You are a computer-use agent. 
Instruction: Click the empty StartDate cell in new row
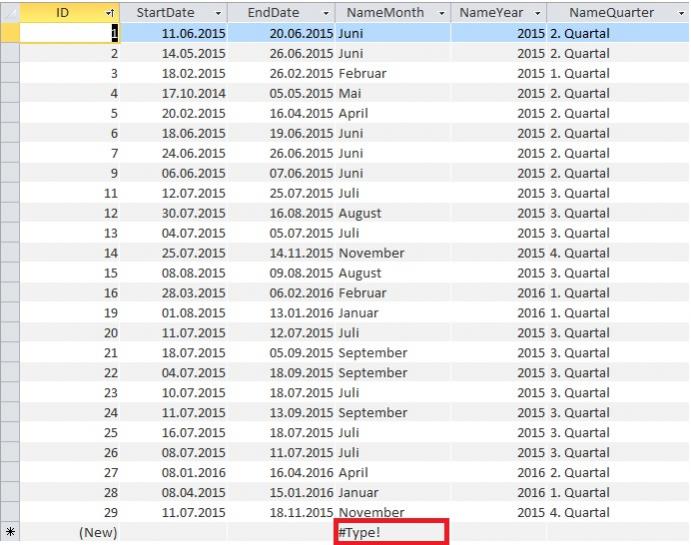click(174, 532)
